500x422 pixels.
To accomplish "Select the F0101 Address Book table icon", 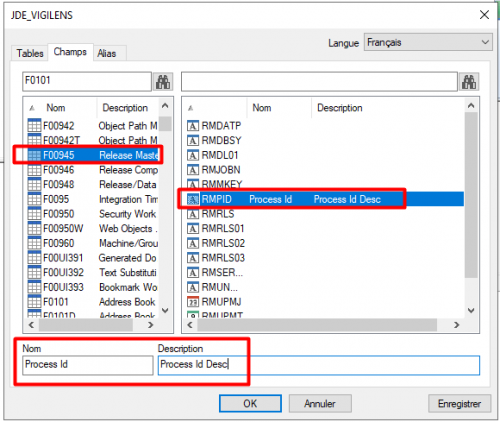I will coord(34,302).
